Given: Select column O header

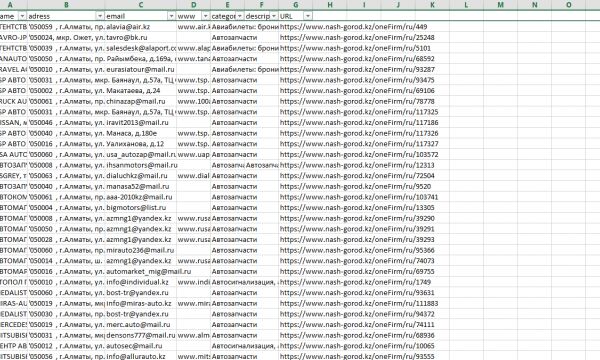Looking at the screenshot, I should [569, 5].
